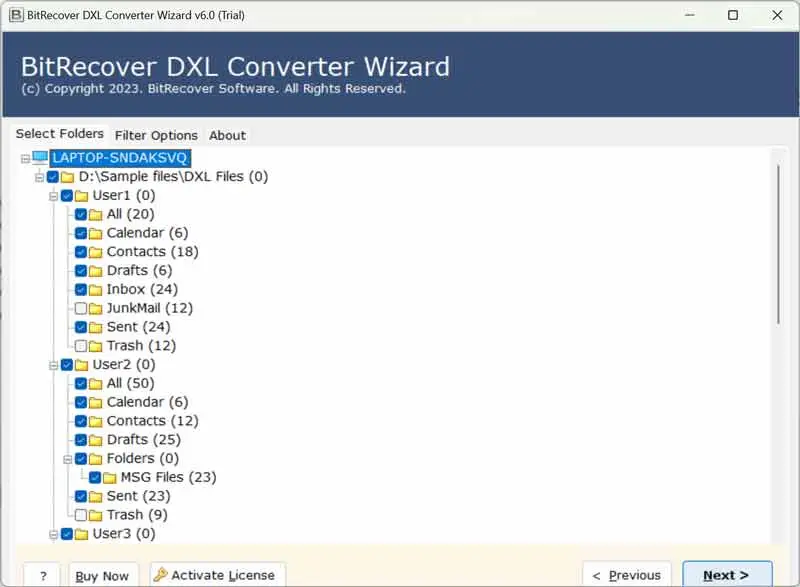Image resolution: width=800 pixels, height=587 pixels.
Task: Collapse the Folders node under User2
Action: click(67, 459)
